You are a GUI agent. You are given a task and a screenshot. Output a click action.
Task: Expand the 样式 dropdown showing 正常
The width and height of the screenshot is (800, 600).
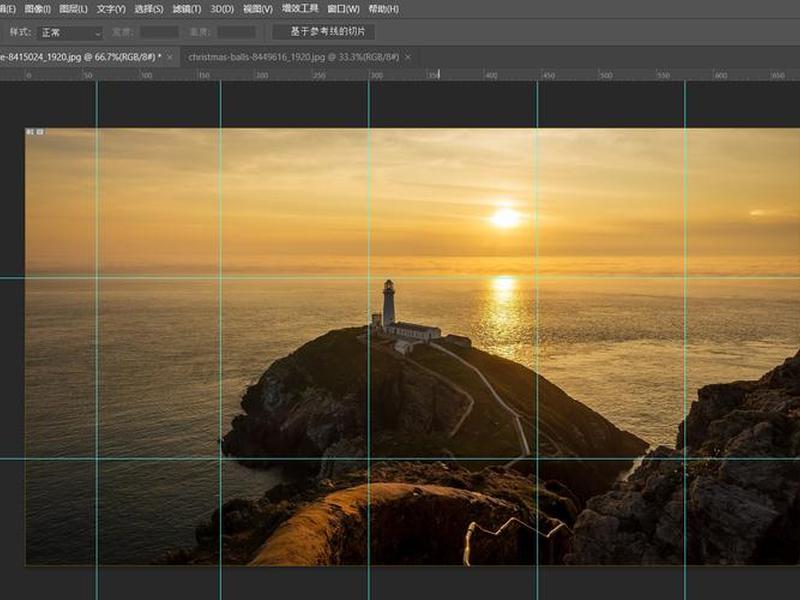tap(70, 33)
